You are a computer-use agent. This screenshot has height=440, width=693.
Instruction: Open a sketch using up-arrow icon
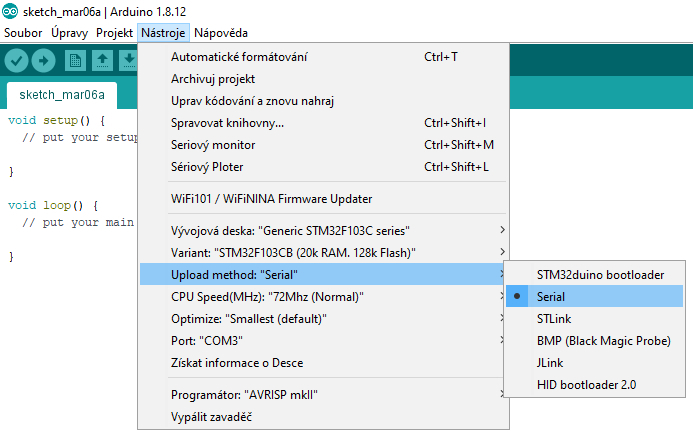click(x=103, y=61)
